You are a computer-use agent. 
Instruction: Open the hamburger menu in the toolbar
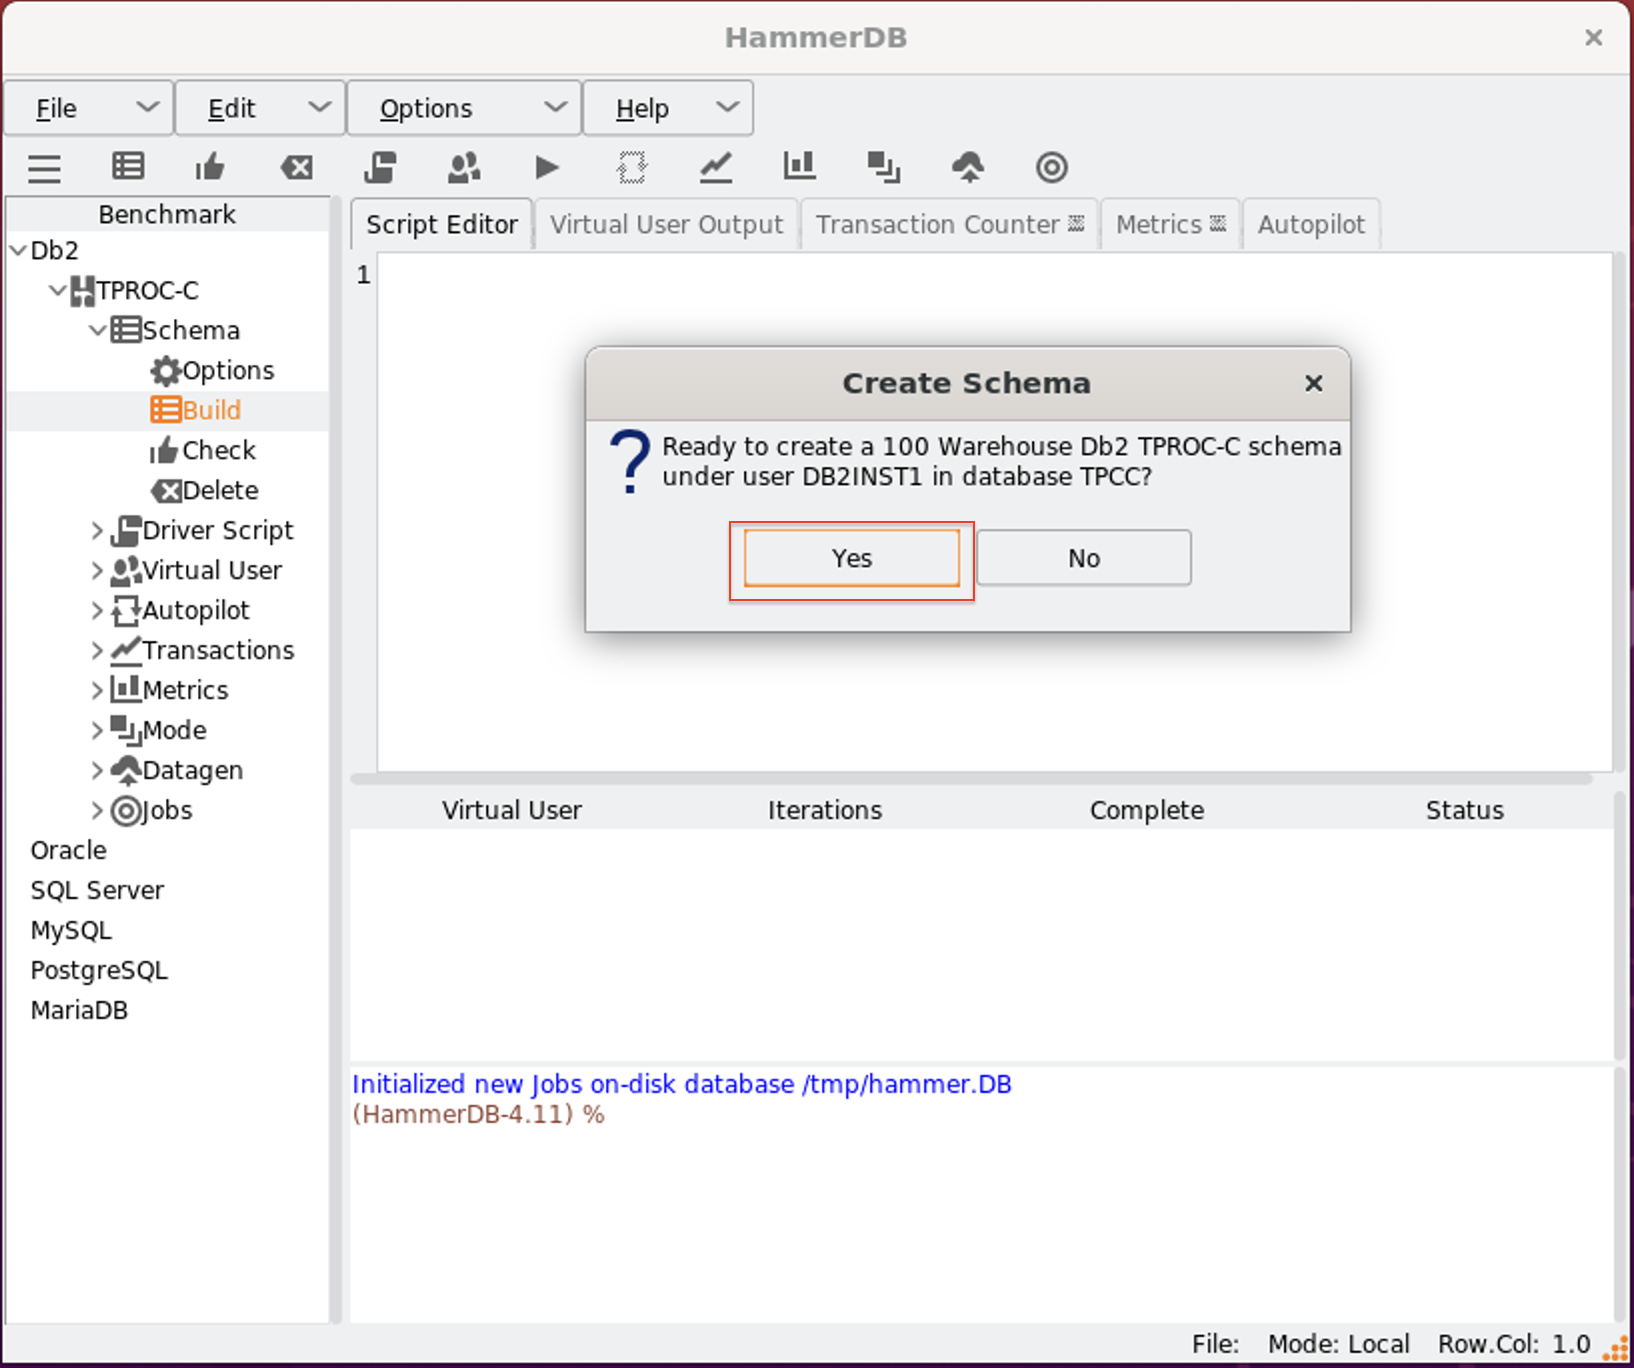point(44,168)
